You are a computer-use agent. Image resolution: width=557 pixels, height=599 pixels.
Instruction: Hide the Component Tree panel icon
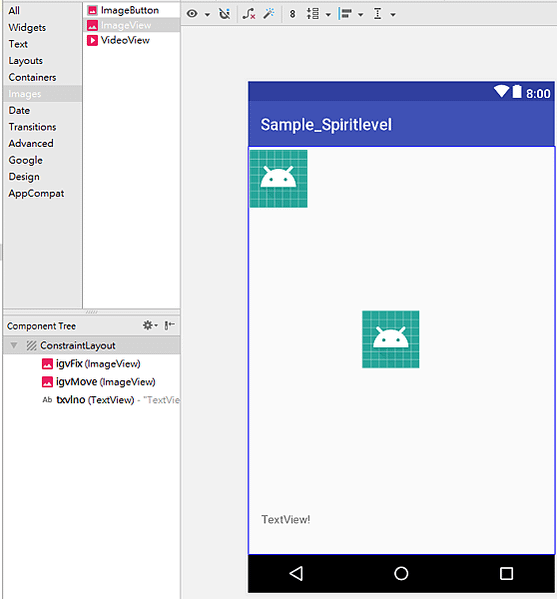(169, 325)
